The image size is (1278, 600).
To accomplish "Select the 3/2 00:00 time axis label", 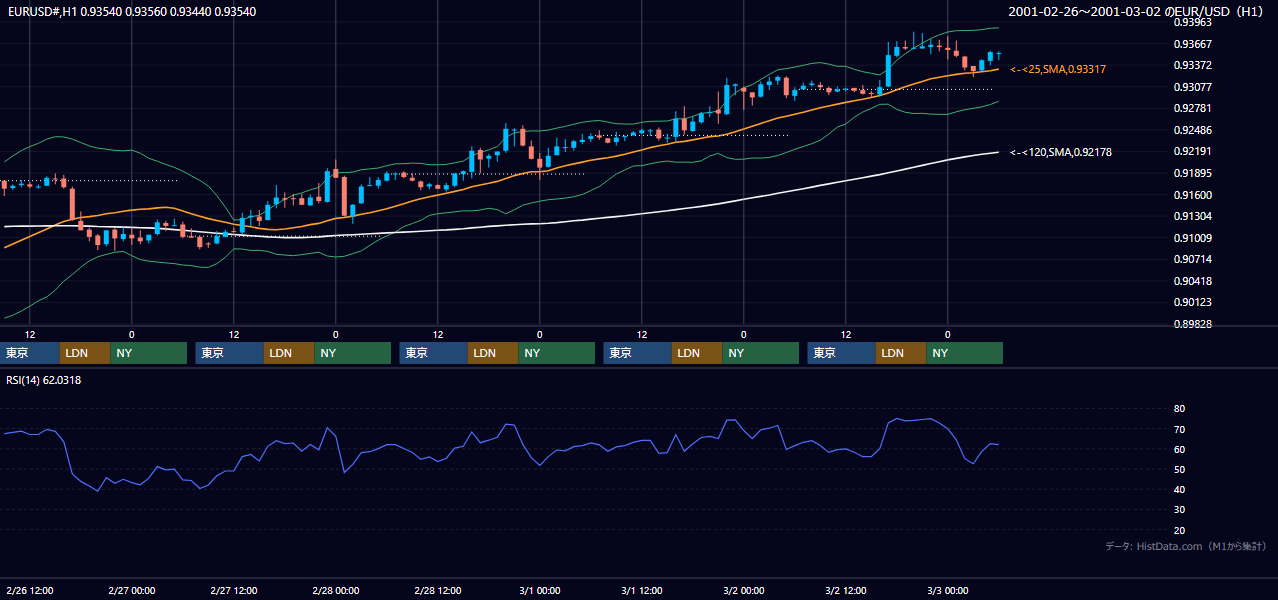I will (743, 590).
